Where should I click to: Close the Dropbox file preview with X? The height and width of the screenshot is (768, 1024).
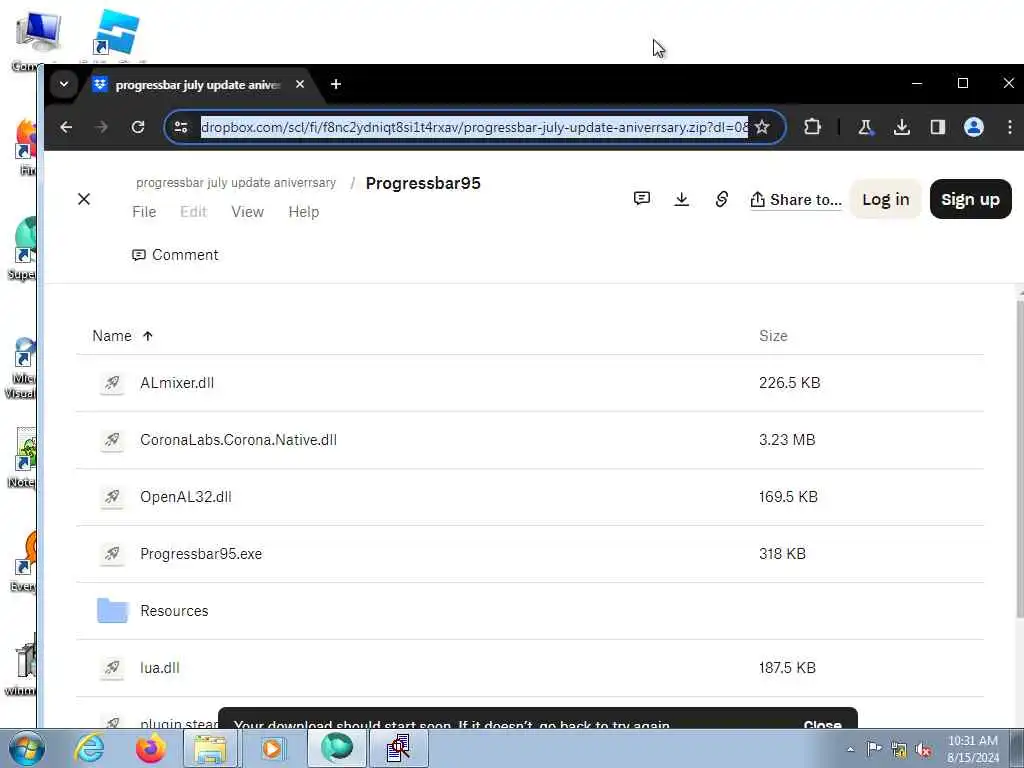coord(84,199)
